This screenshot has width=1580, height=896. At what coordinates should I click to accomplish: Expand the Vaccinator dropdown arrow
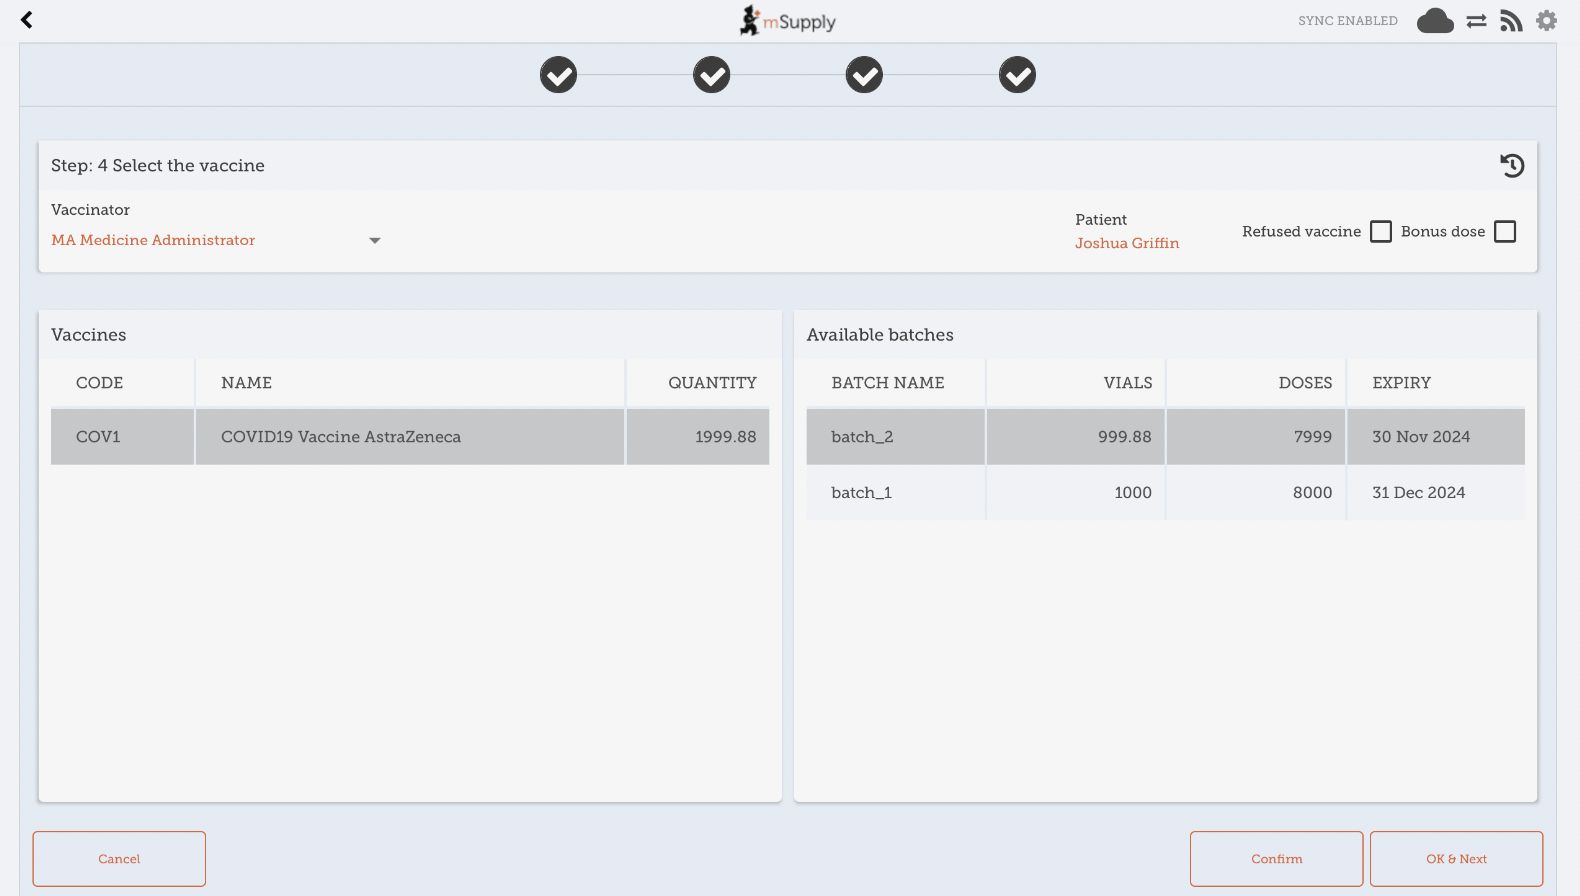pos(375,241)
